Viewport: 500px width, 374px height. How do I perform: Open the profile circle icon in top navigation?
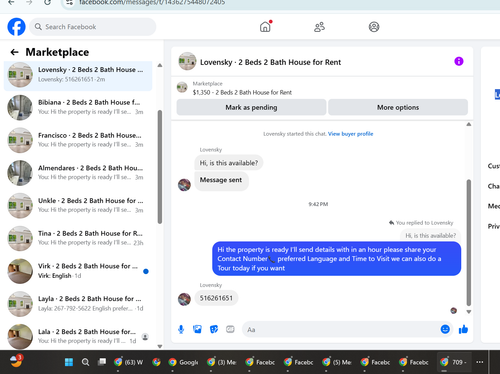point(374,27)
